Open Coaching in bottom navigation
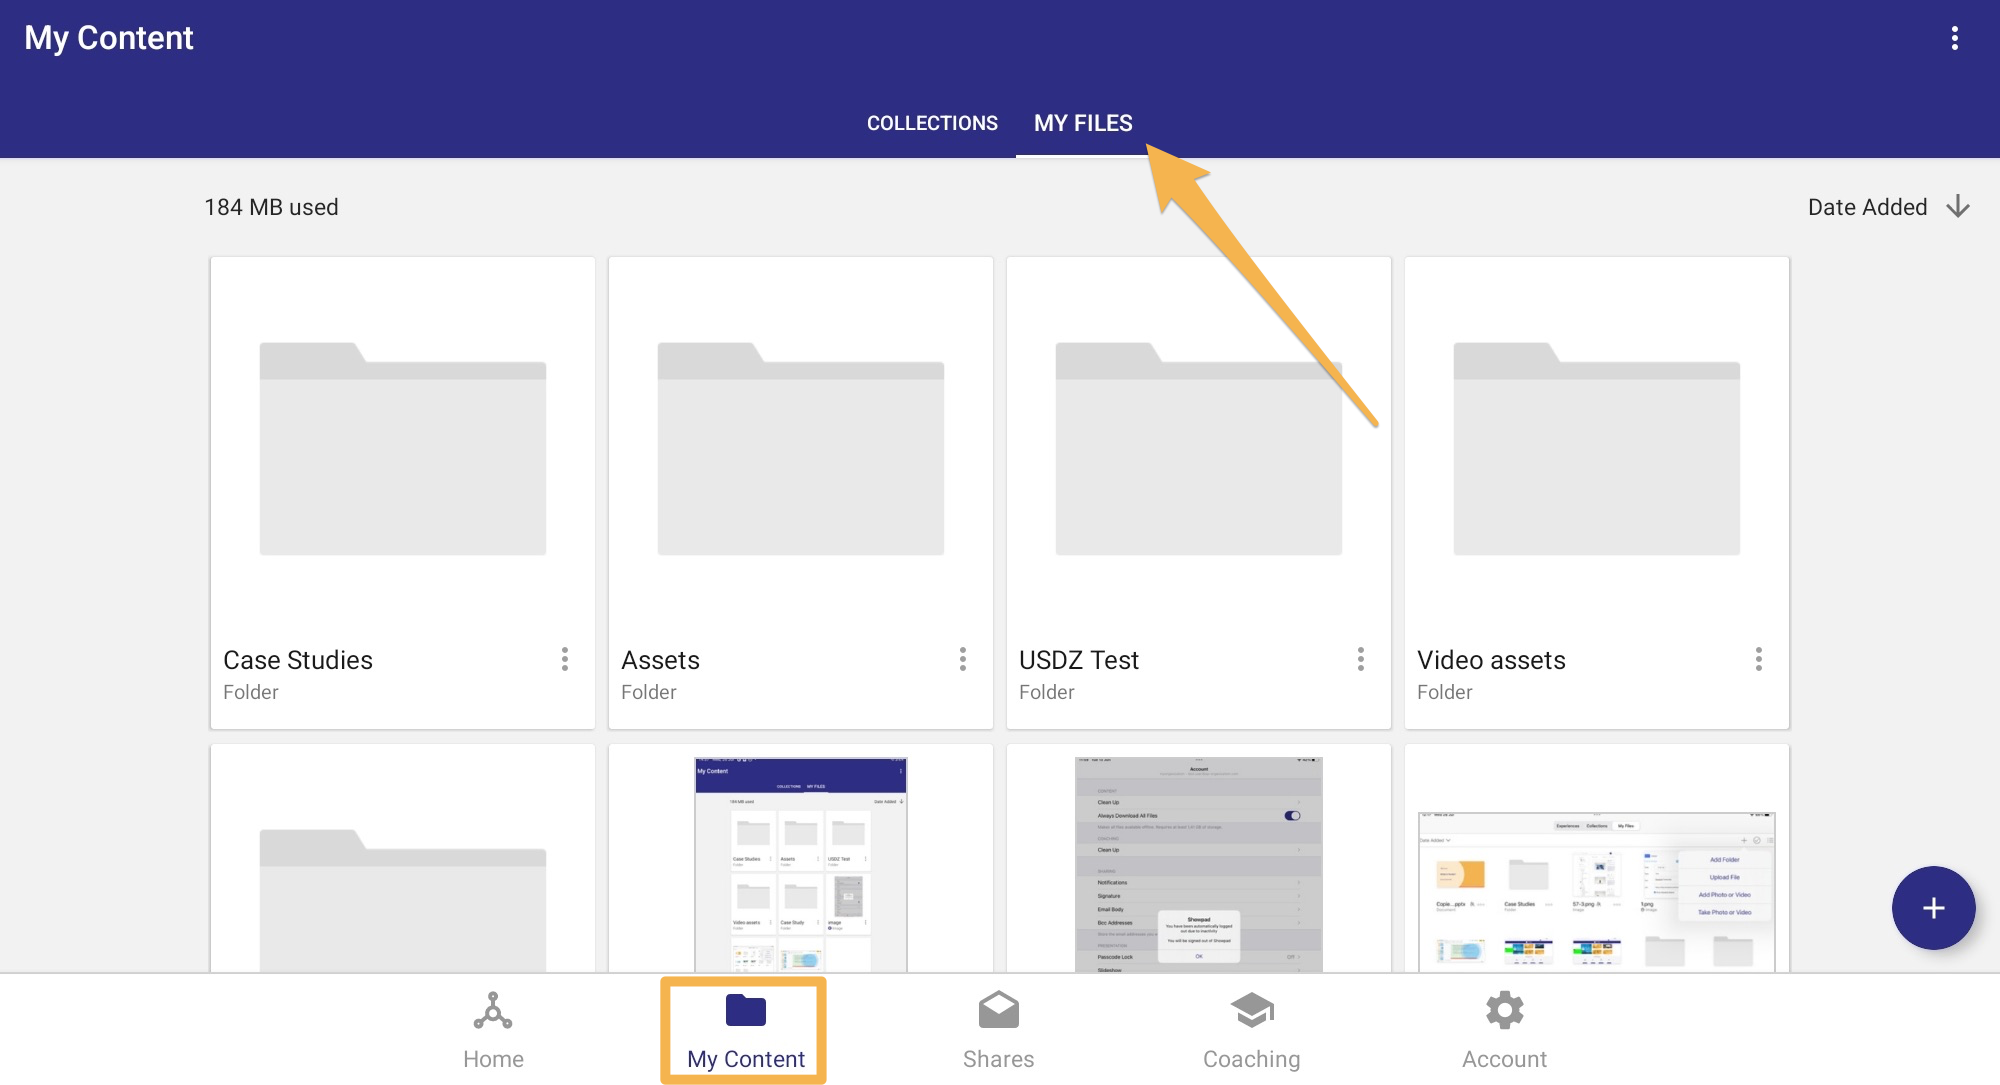Screen dimensions: 2000x1085 pyautogui.click(x=1251, y=1031)
